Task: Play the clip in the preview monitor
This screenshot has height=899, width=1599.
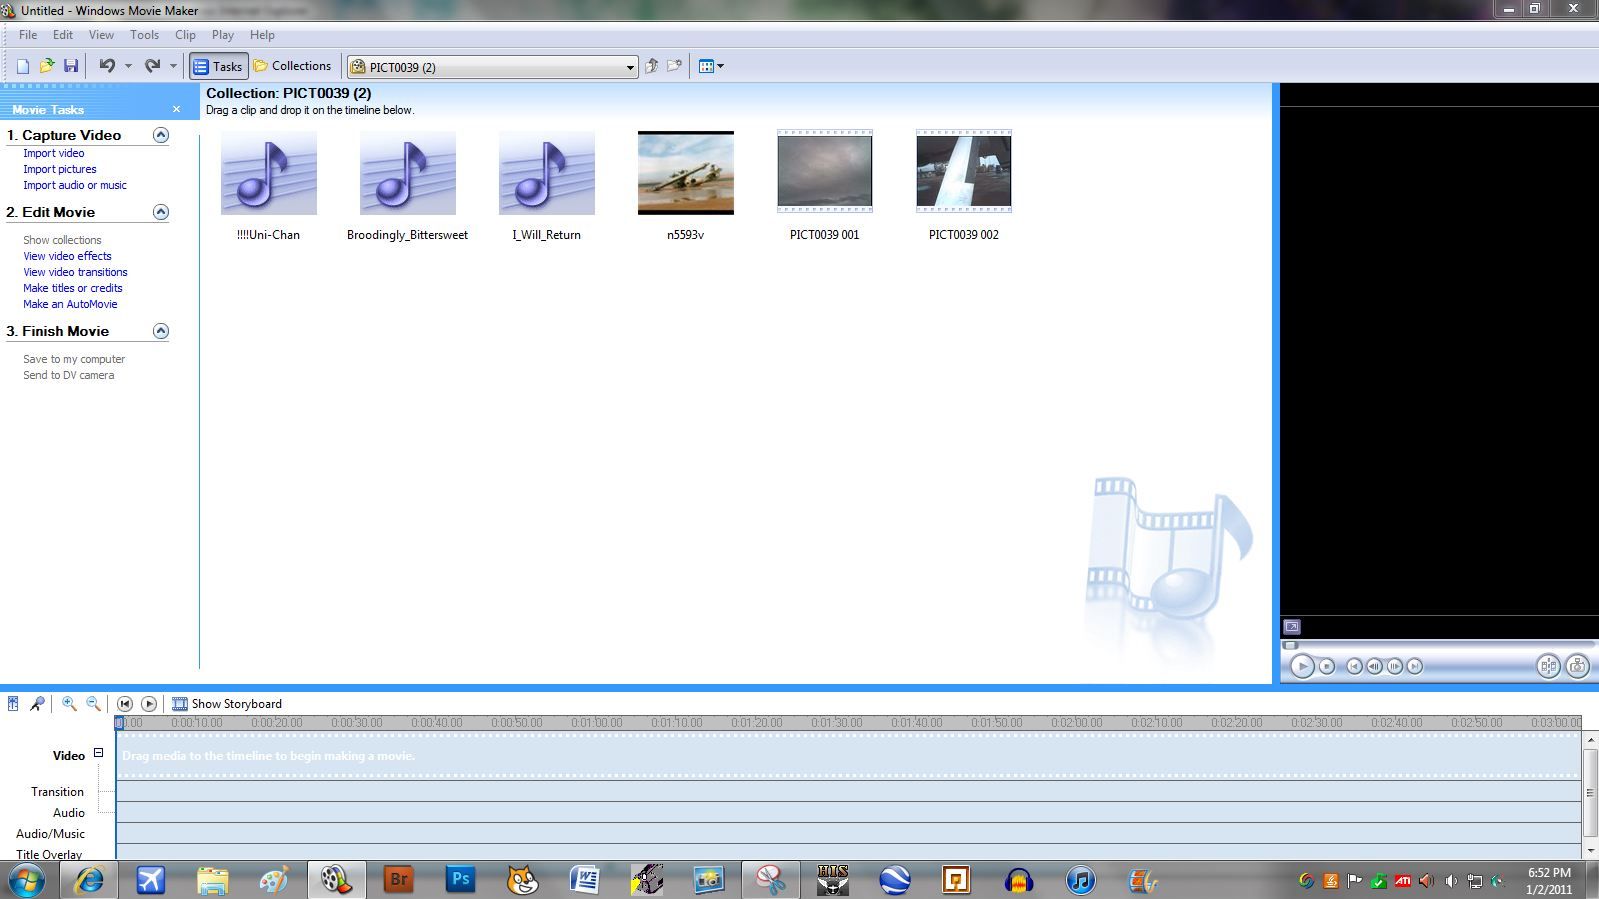Action: point(1302,666)
